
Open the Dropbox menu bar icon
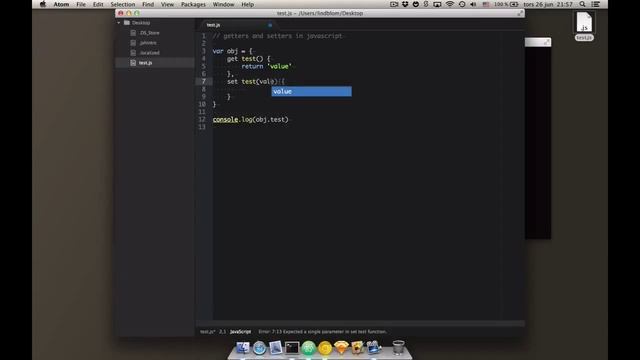pyautogui.click(x=405, y=4)
